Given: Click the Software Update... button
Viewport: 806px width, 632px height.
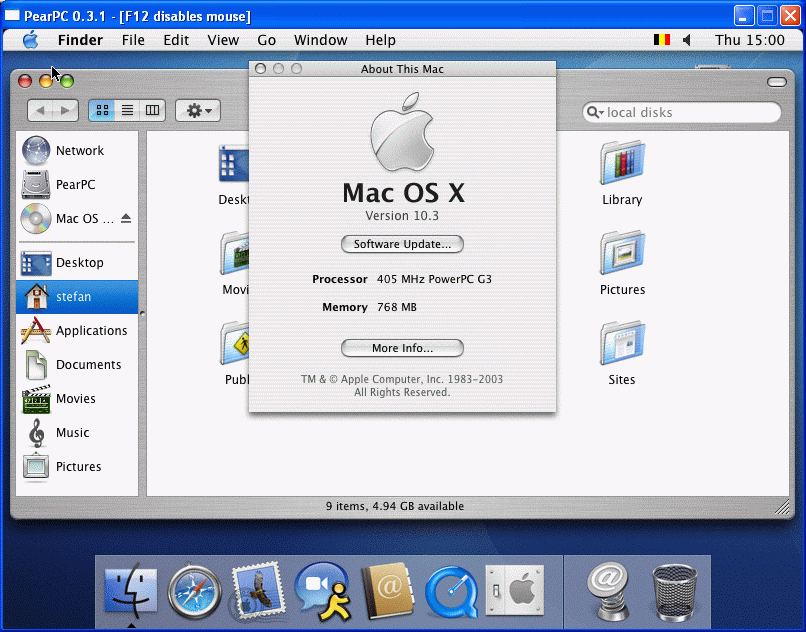Looking at the screenshot, I should click(402, 244).
